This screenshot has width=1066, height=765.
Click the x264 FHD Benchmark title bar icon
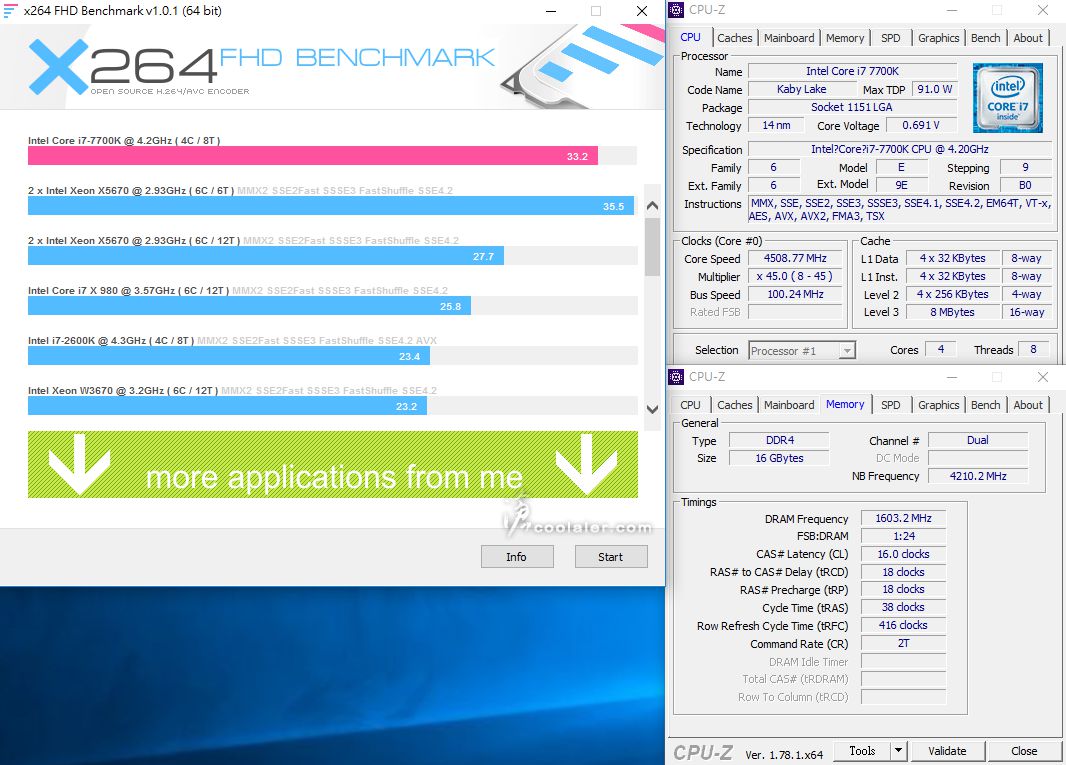coord(10,10)
